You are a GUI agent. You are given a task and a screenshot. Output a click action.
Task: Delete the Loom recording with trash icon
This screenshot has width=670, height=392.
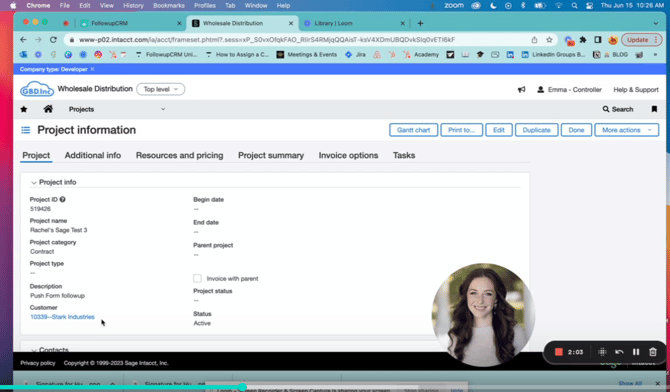pyautogui.click(x=652, y=352)
